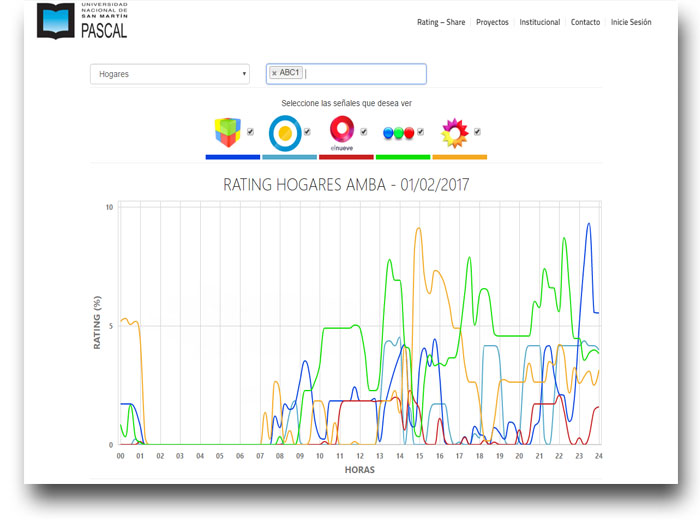Click the America TV cube logo
This screenshot has width=700, height=520.
click(228, 131)
